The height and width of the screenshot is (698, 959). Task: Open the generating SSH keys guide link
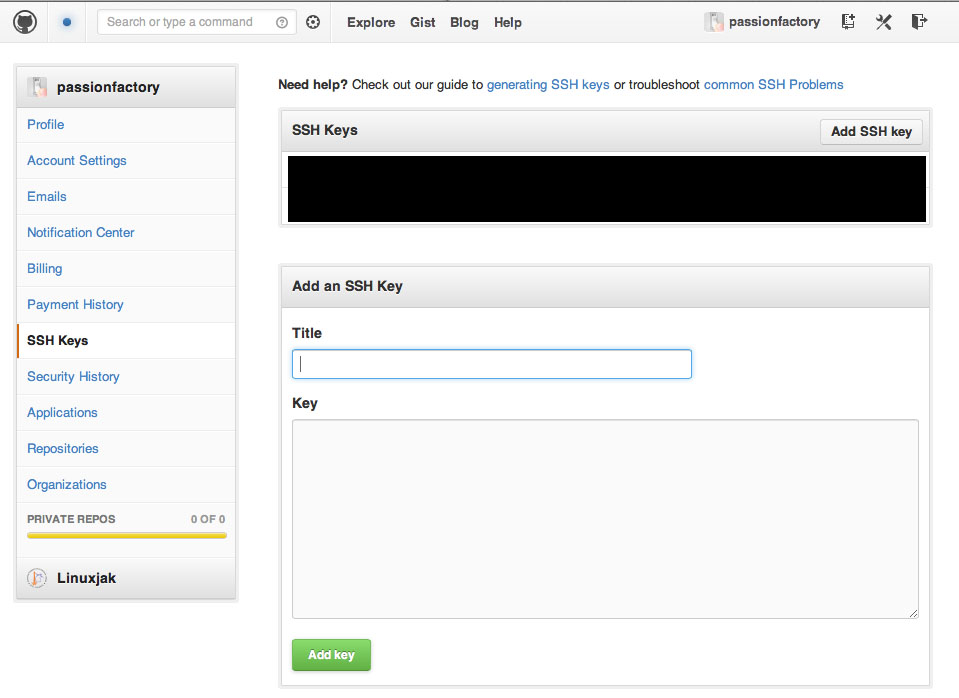click(548, 84)
